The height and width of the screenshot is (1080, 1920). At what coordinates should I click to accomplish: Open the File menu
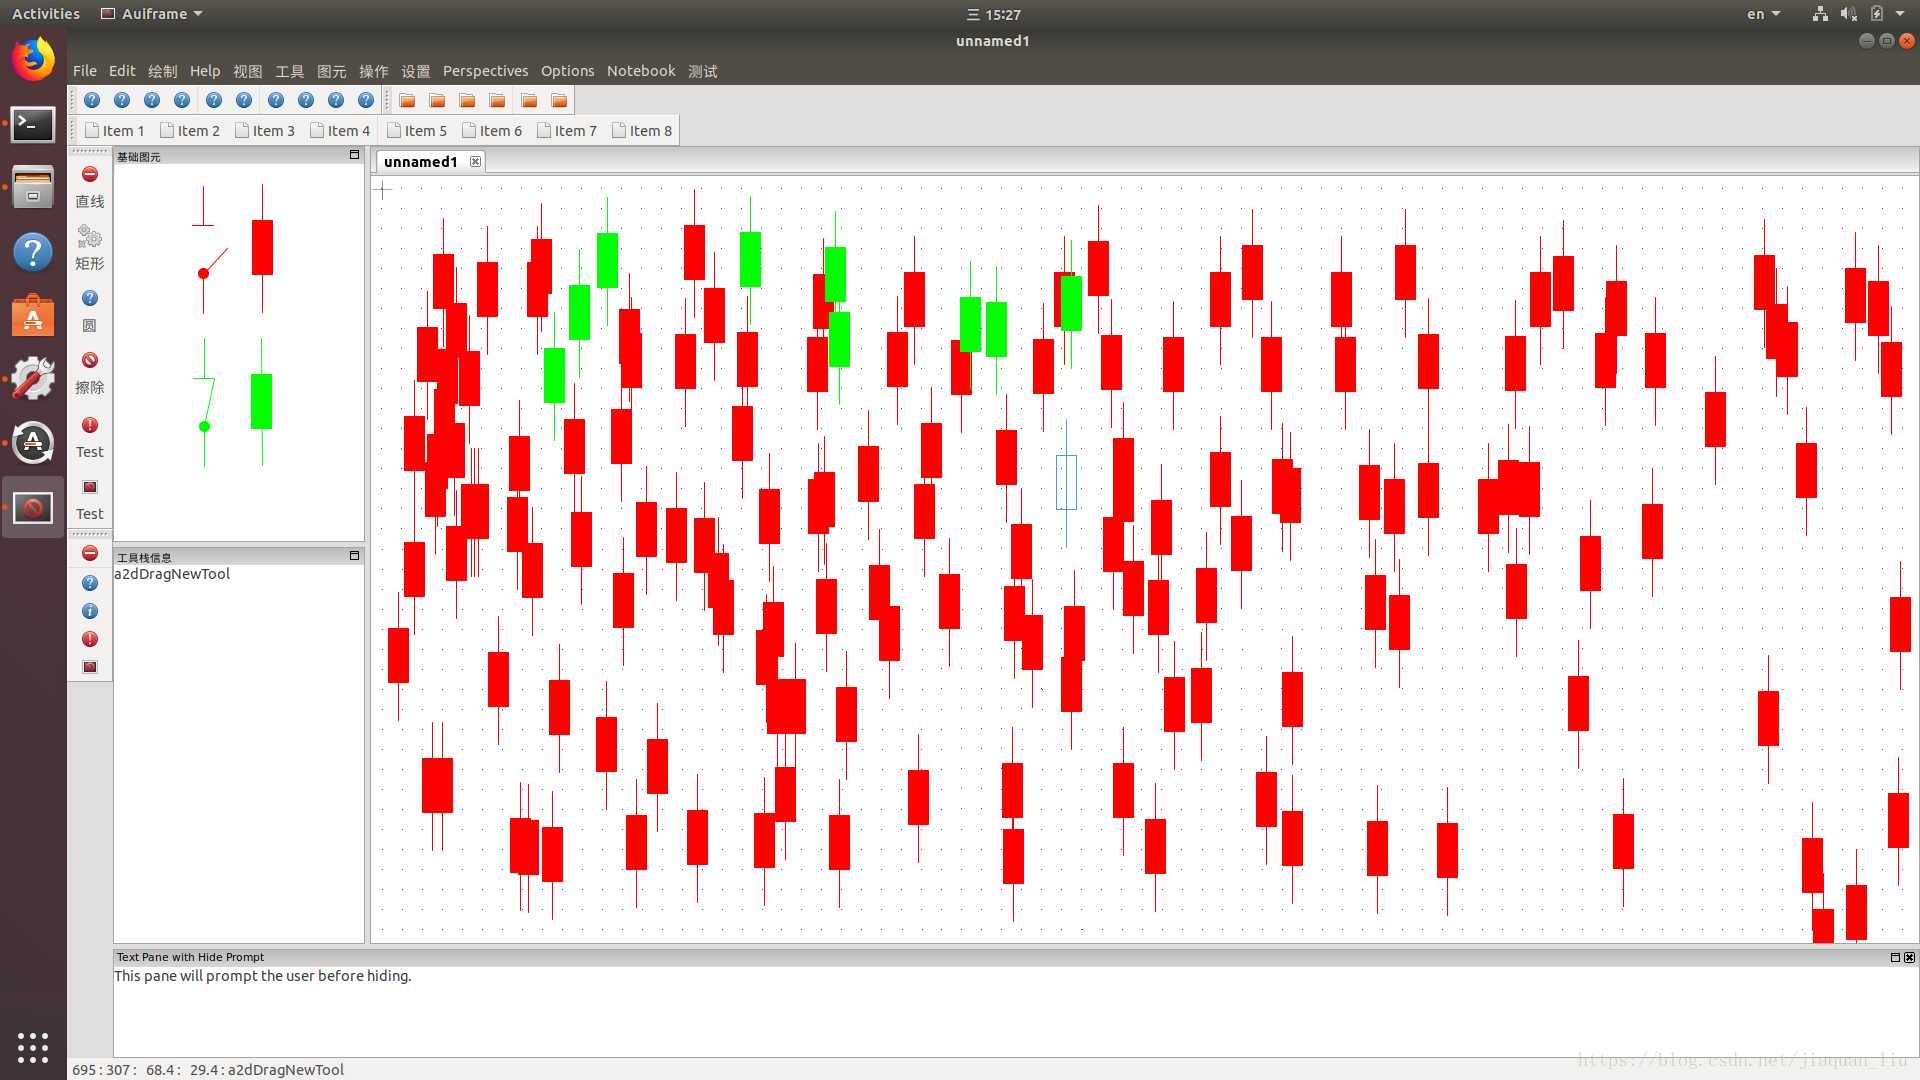tap(85, 71)
